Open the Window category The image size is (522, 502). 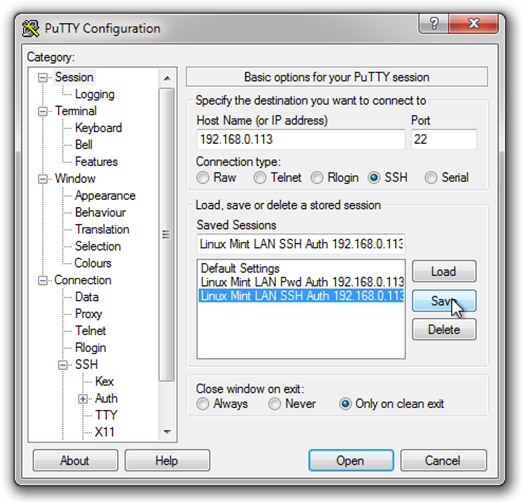pyautogui.click(x=75, y=179)
